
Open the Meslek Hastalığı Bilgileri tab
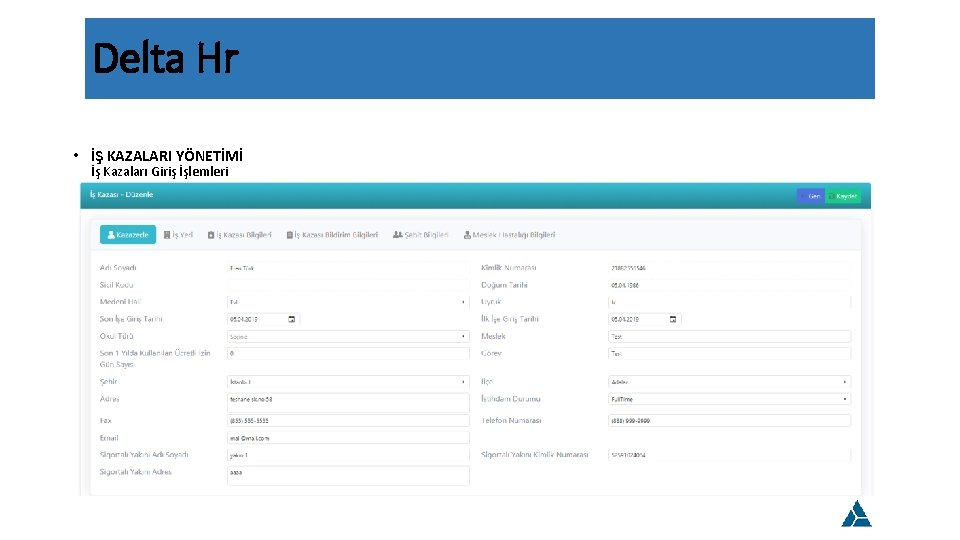click(509, 234)
